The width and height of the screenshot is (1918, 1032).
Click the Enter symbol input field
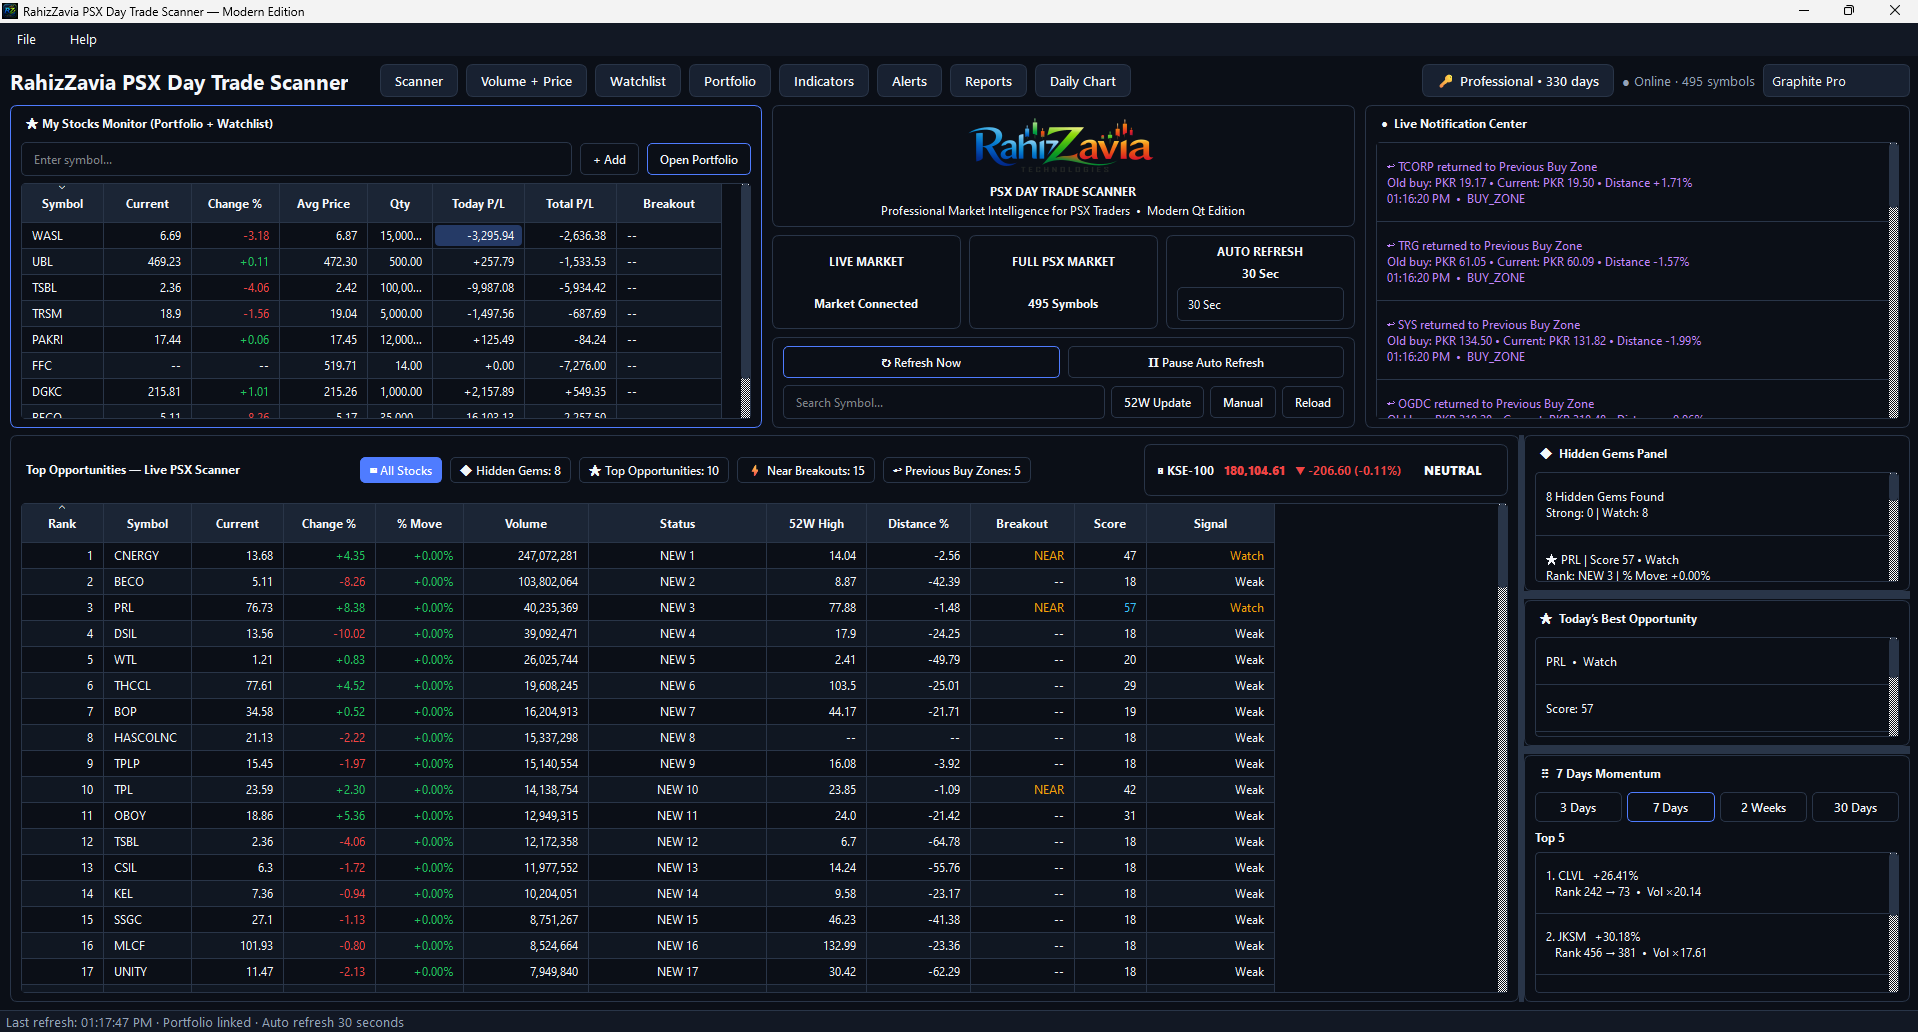(296, 159)
